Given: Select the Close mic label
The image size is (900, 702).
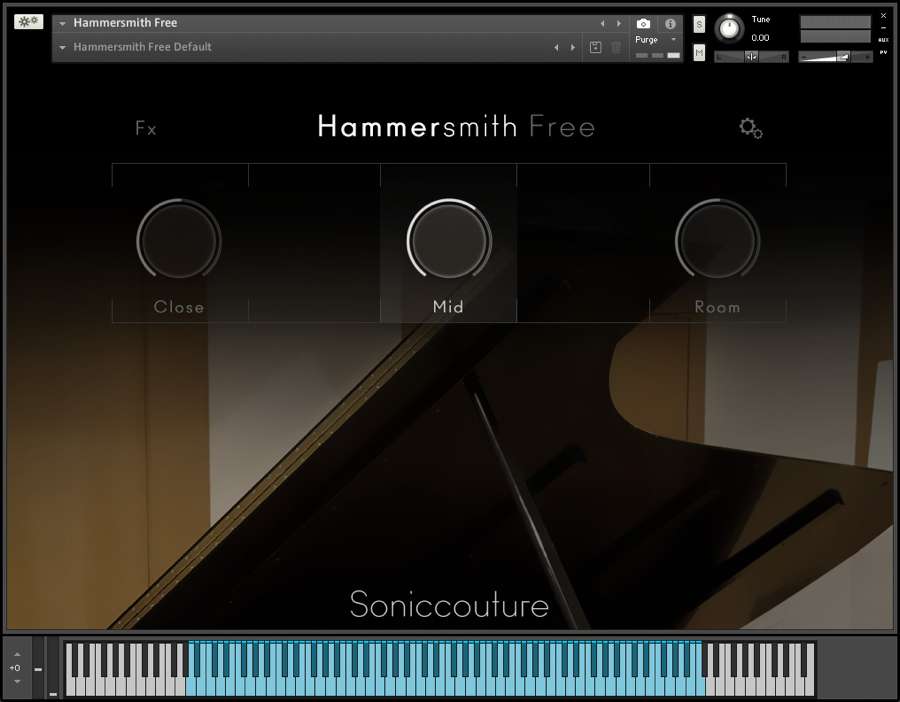Looking at the screenshot, I should pyautogui.click(x=179, y=307).
